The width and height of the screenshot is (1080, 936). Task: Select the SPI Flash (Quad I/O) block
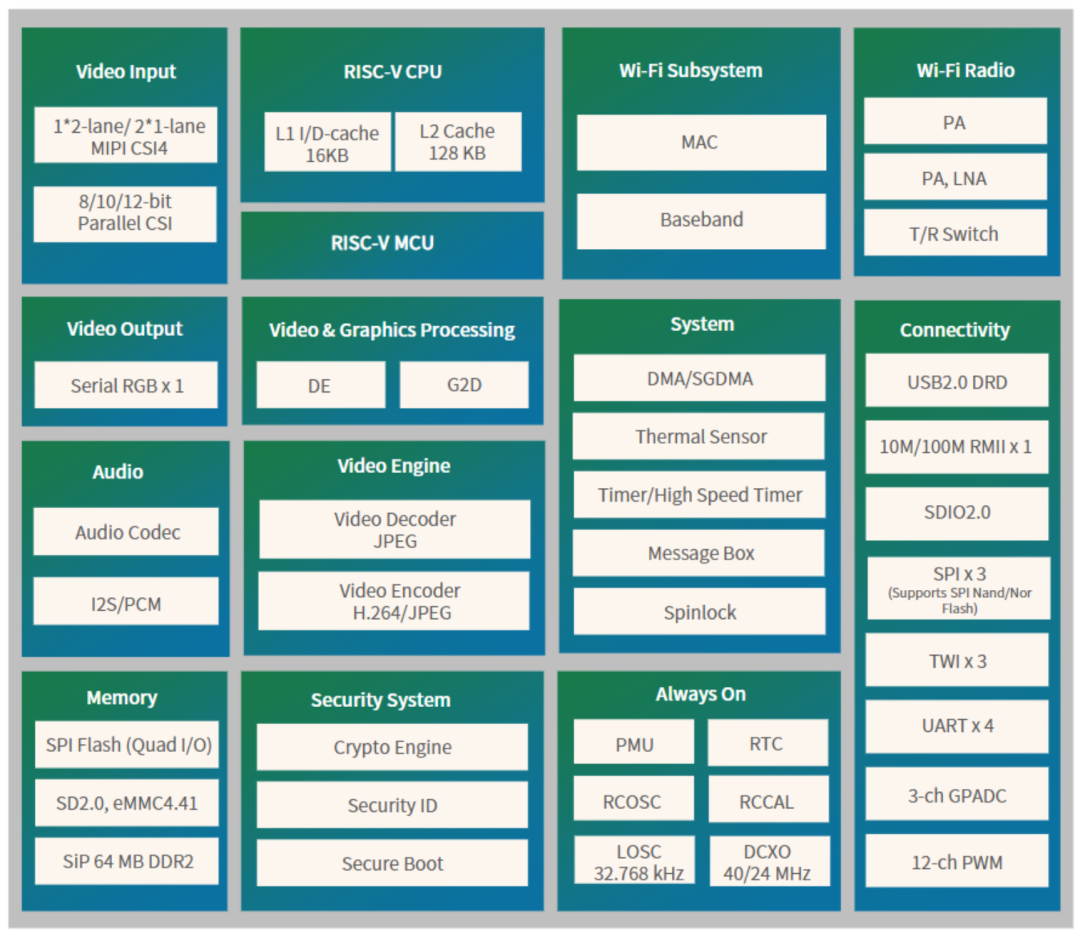(126, 745)
